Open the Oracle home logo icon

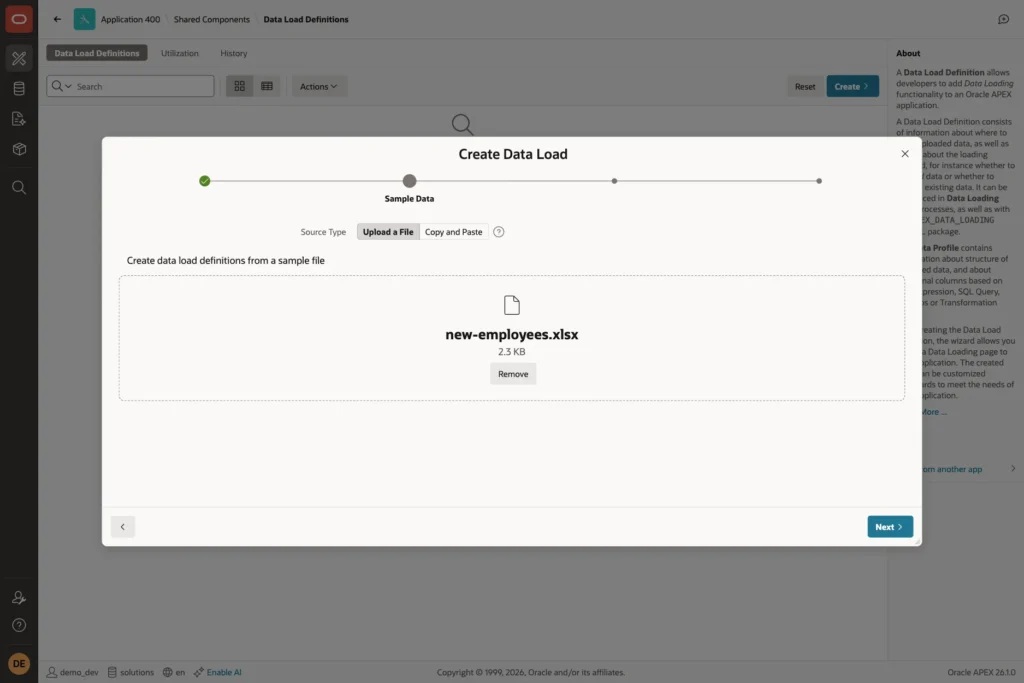[19, 19]
